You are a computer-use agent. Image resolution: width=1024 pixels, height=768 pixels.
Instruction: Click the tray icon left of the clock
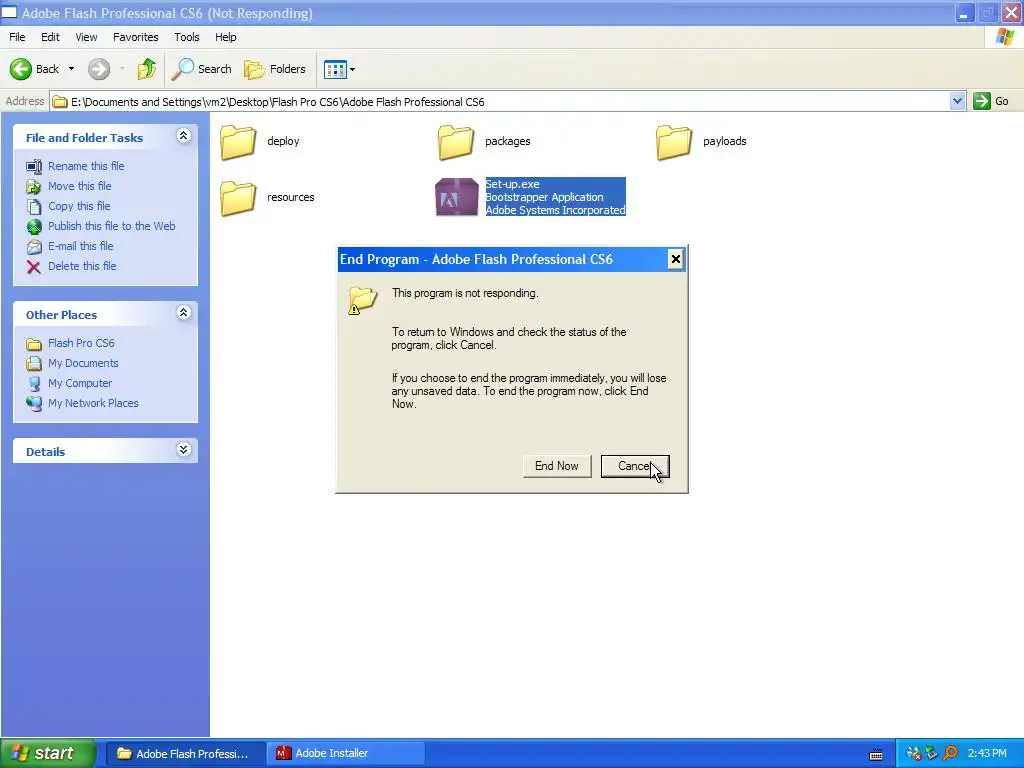[x=950, y=754]
